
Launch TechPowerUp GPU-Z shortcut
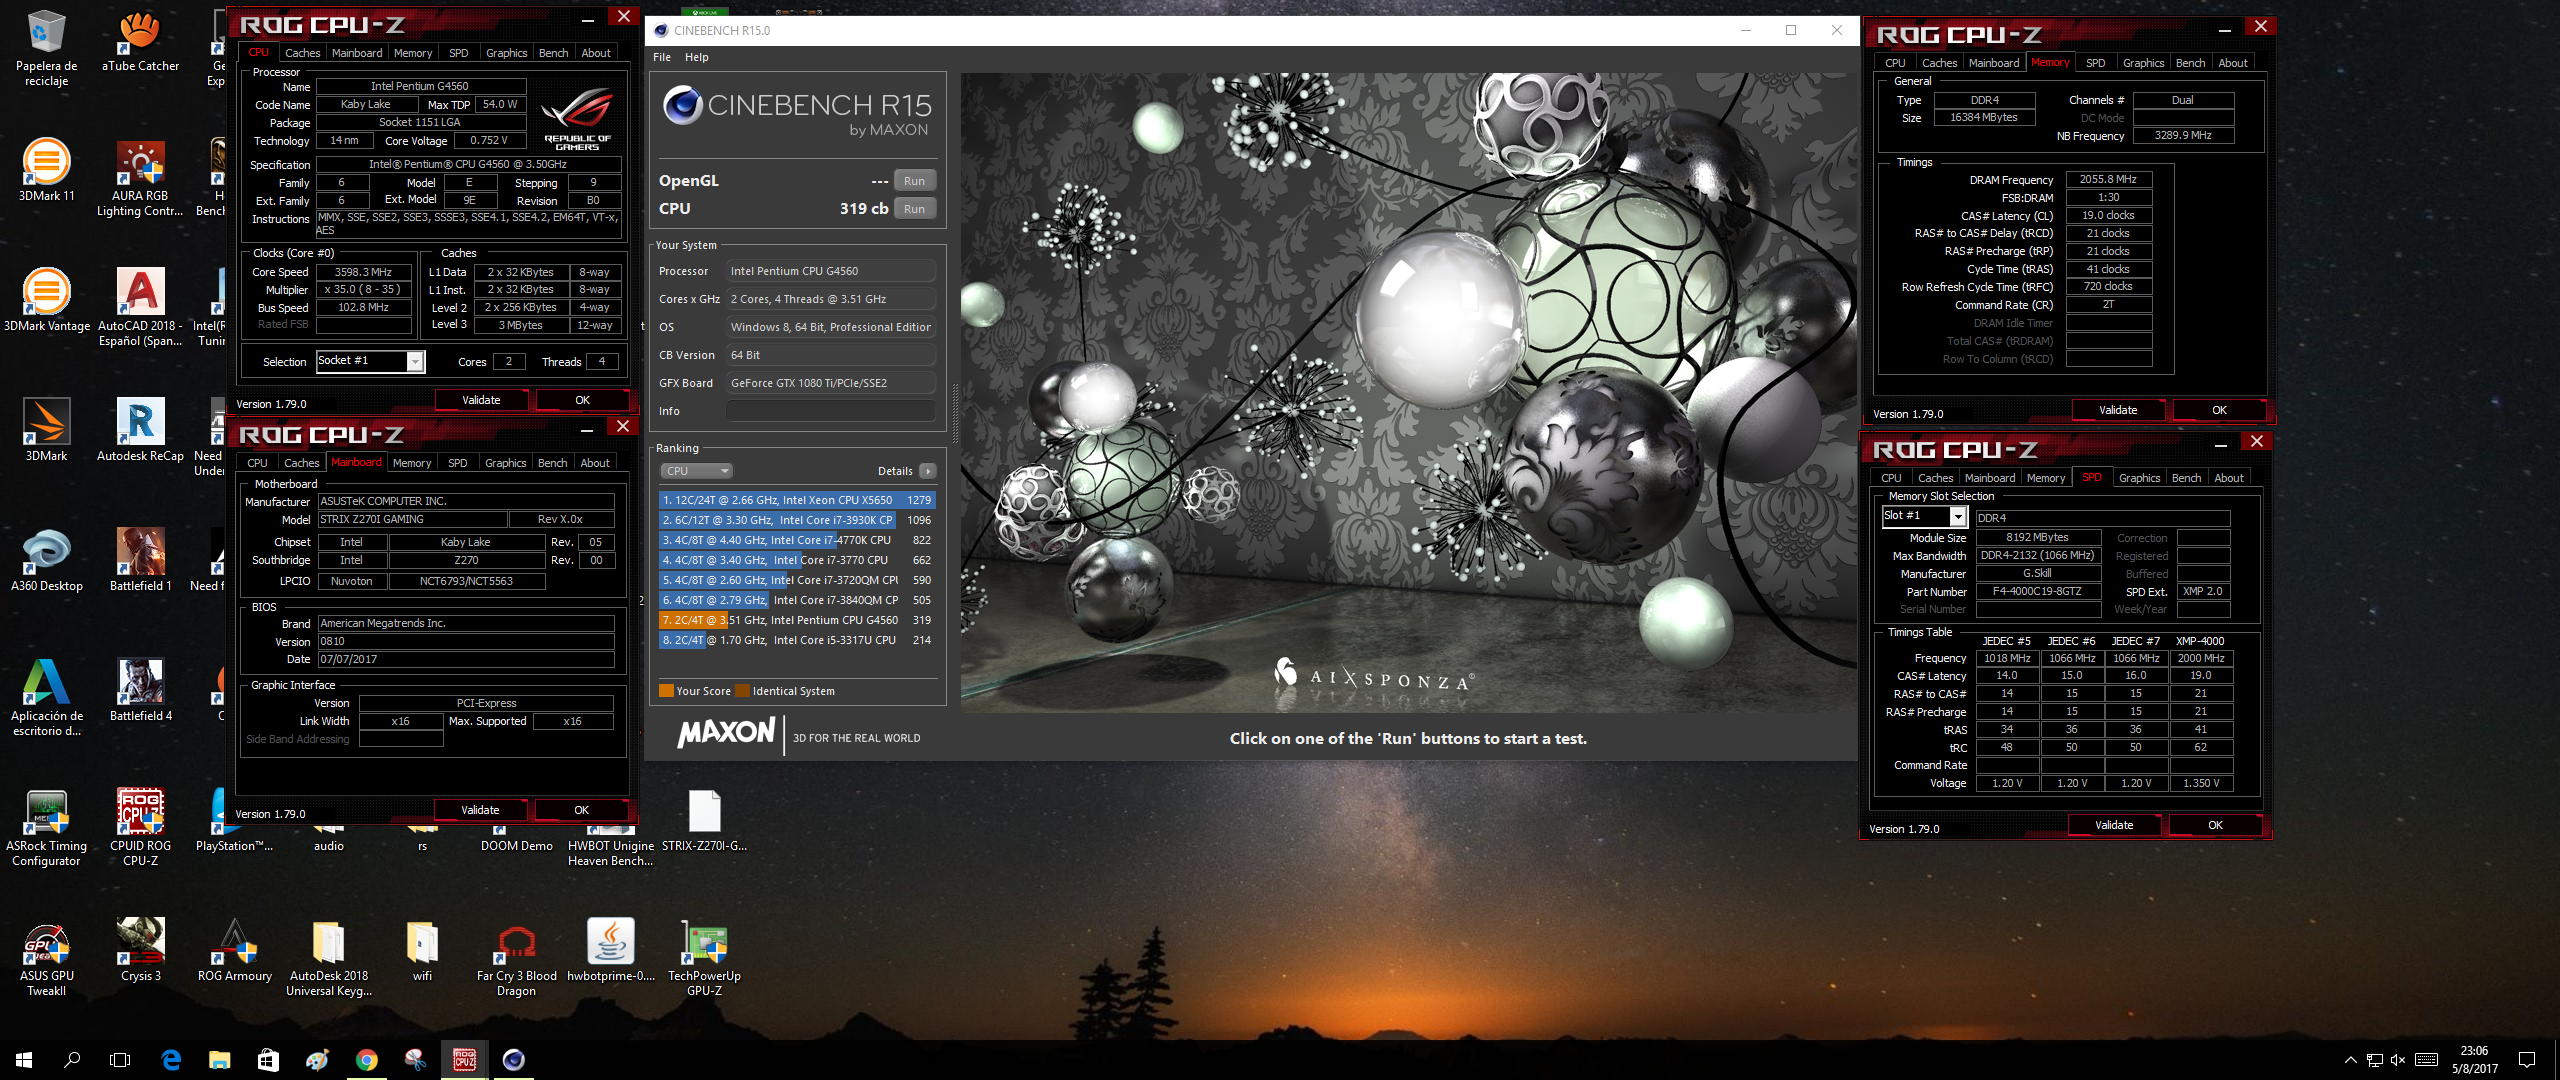[x=704, y=958]
